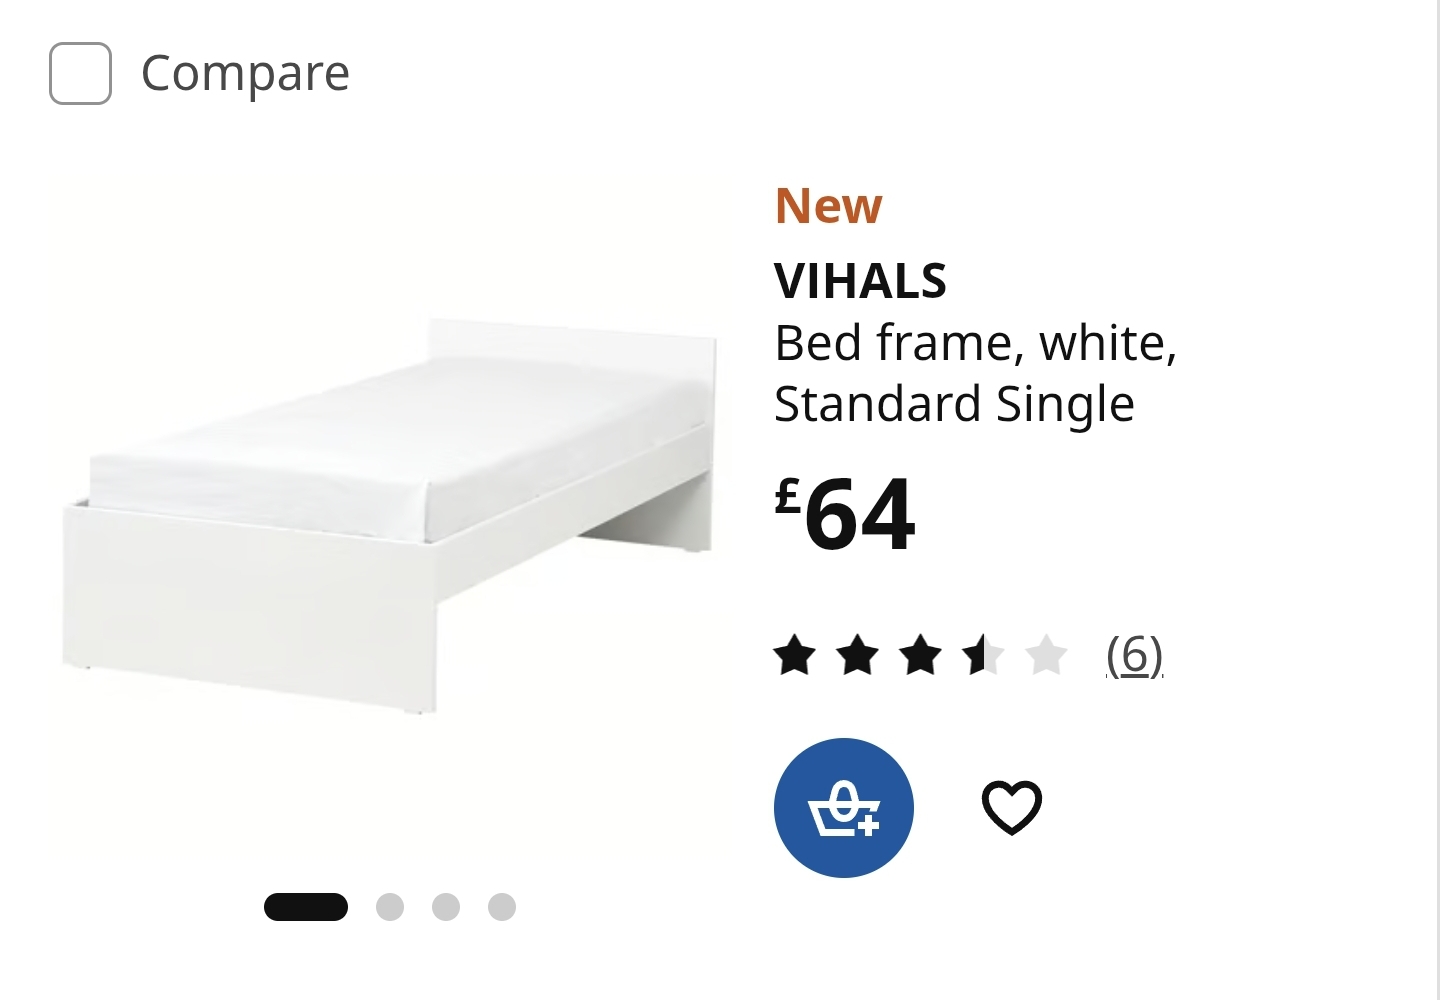
Task: Save item with the heart favourite icon
Action: (x=1012, y=807)
